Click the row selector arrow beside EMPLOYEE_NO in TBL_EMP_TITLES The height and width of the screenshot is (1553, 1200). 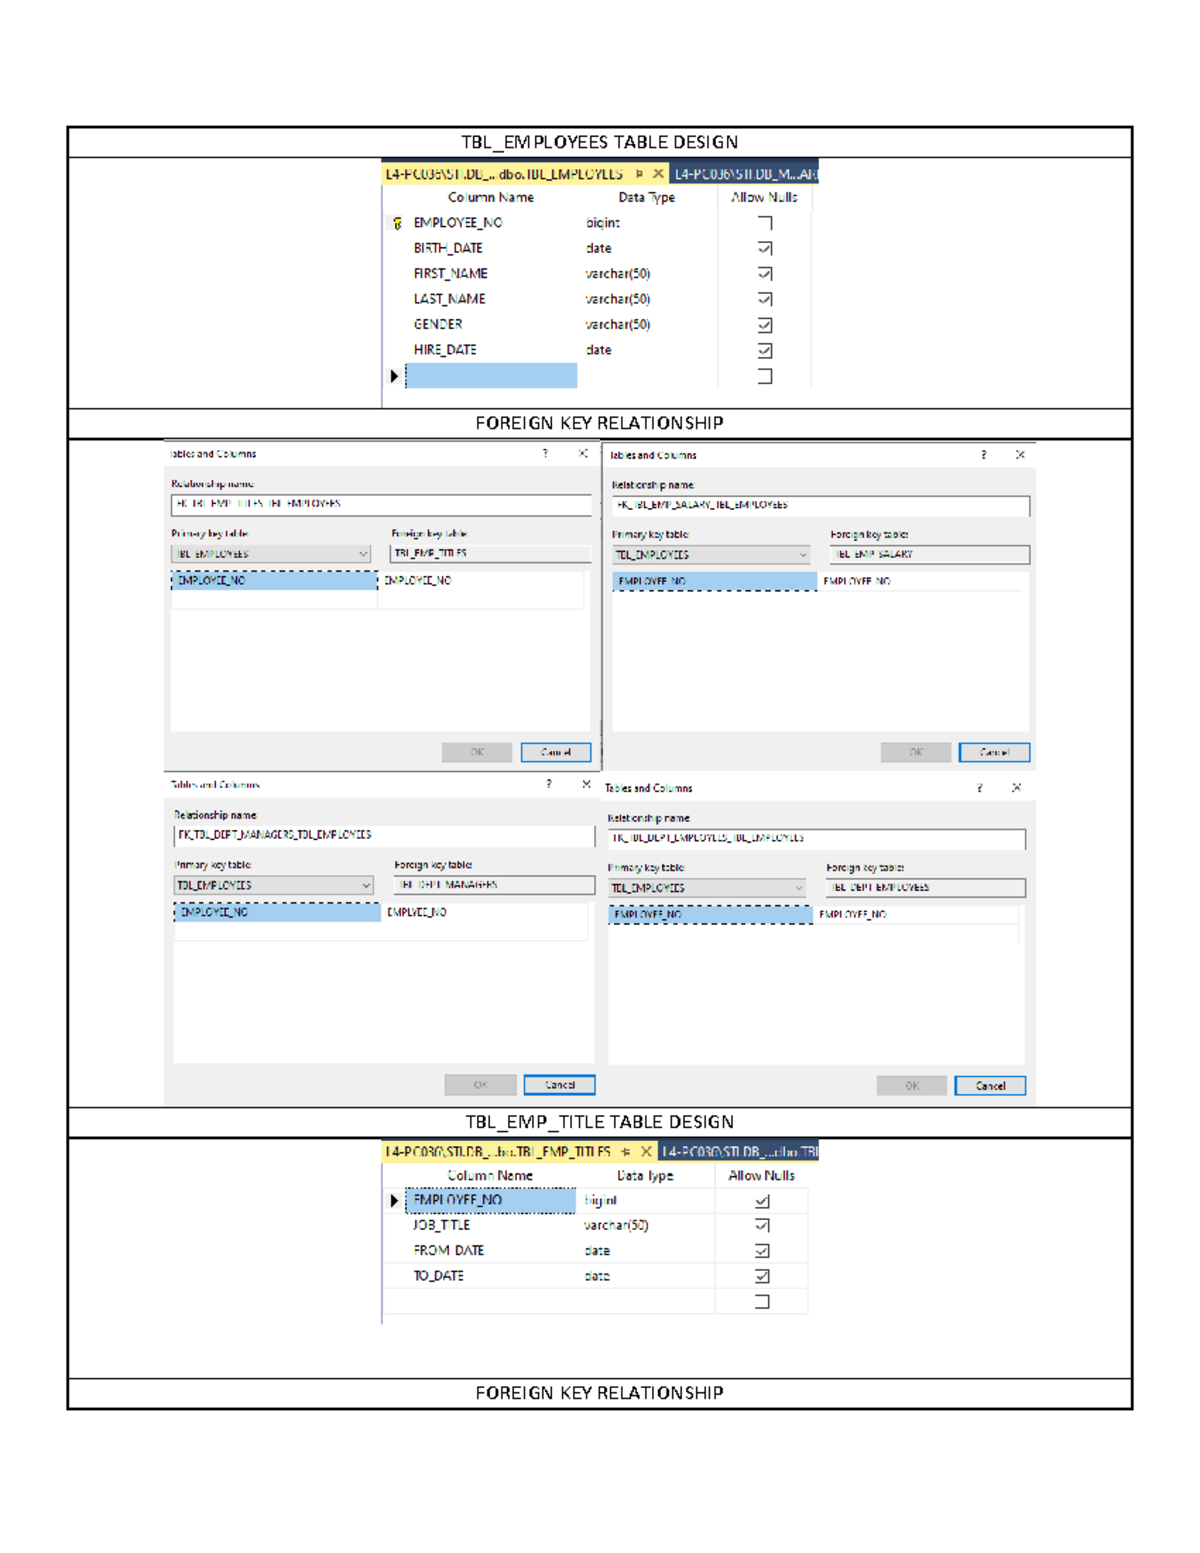pyautogui.click(x=394, y=1199)
